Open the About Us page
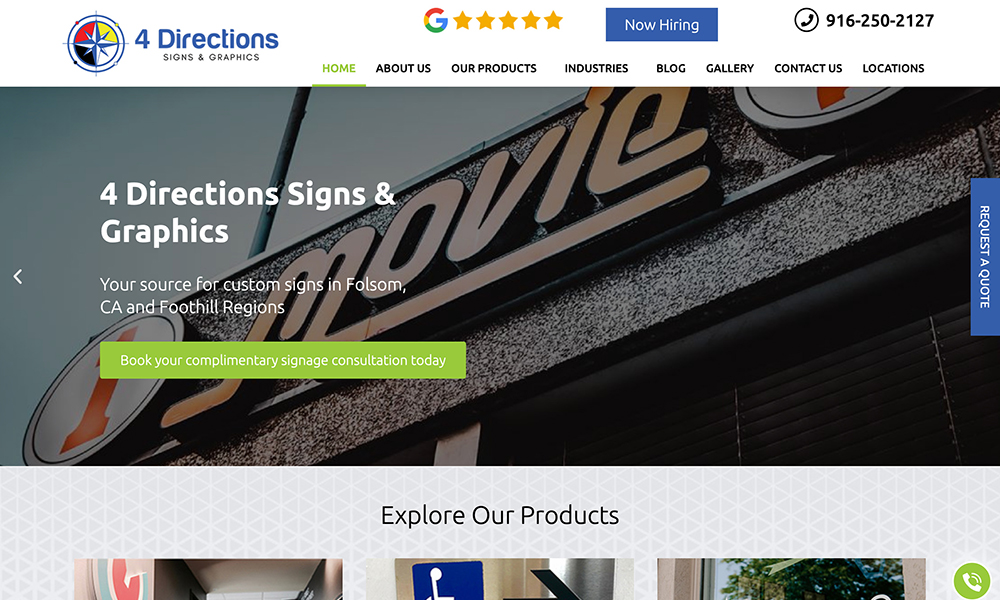This screenshot has height=600, width=1000. [403, 68]
